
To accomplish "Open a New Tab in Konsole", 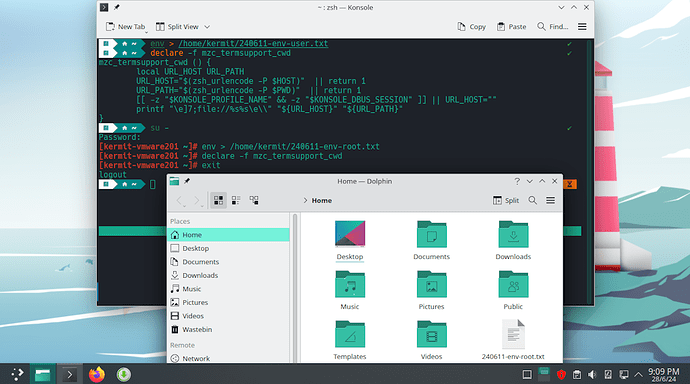I will tap(125, 27).
